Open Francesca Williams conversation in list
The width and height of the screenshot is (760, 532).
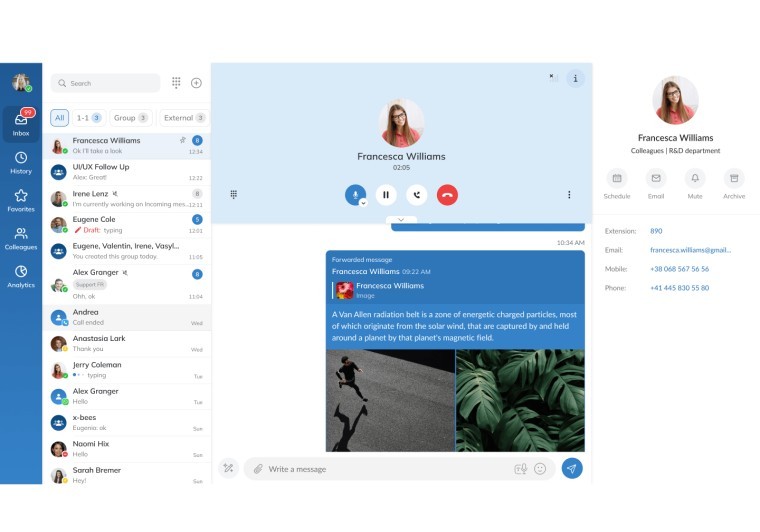point(127,146)
